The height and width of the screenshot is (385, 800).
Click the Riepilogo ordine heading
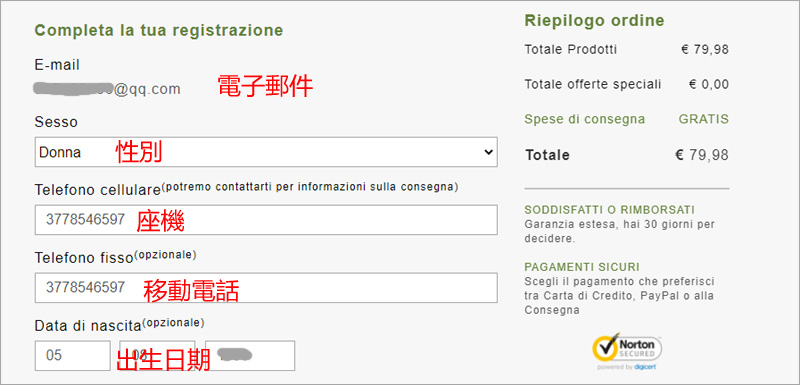(594, 21)
